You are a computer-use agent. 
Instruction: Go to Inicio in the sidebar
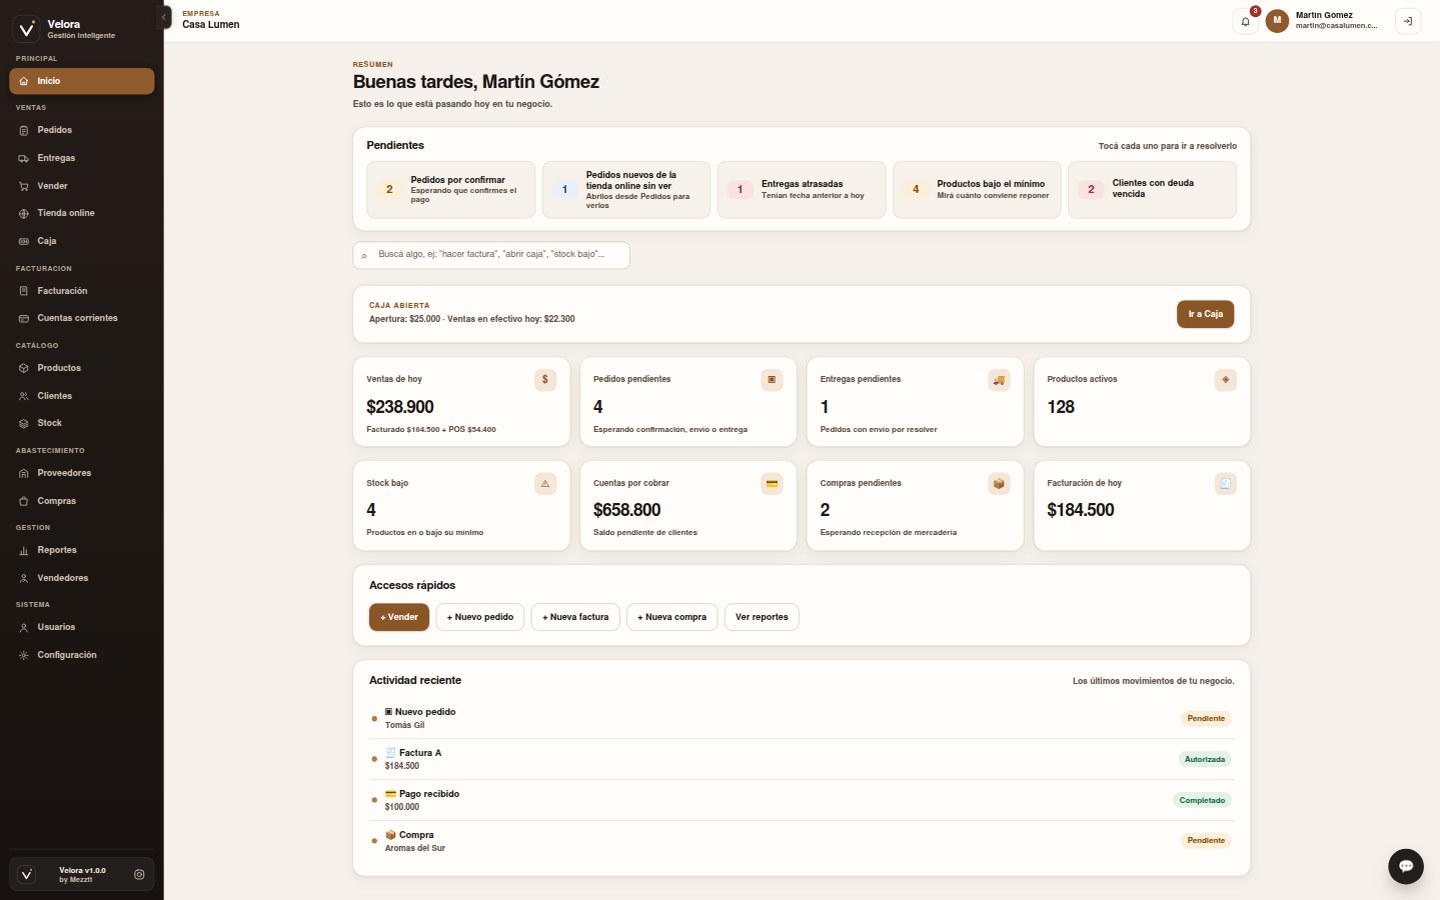82,81
